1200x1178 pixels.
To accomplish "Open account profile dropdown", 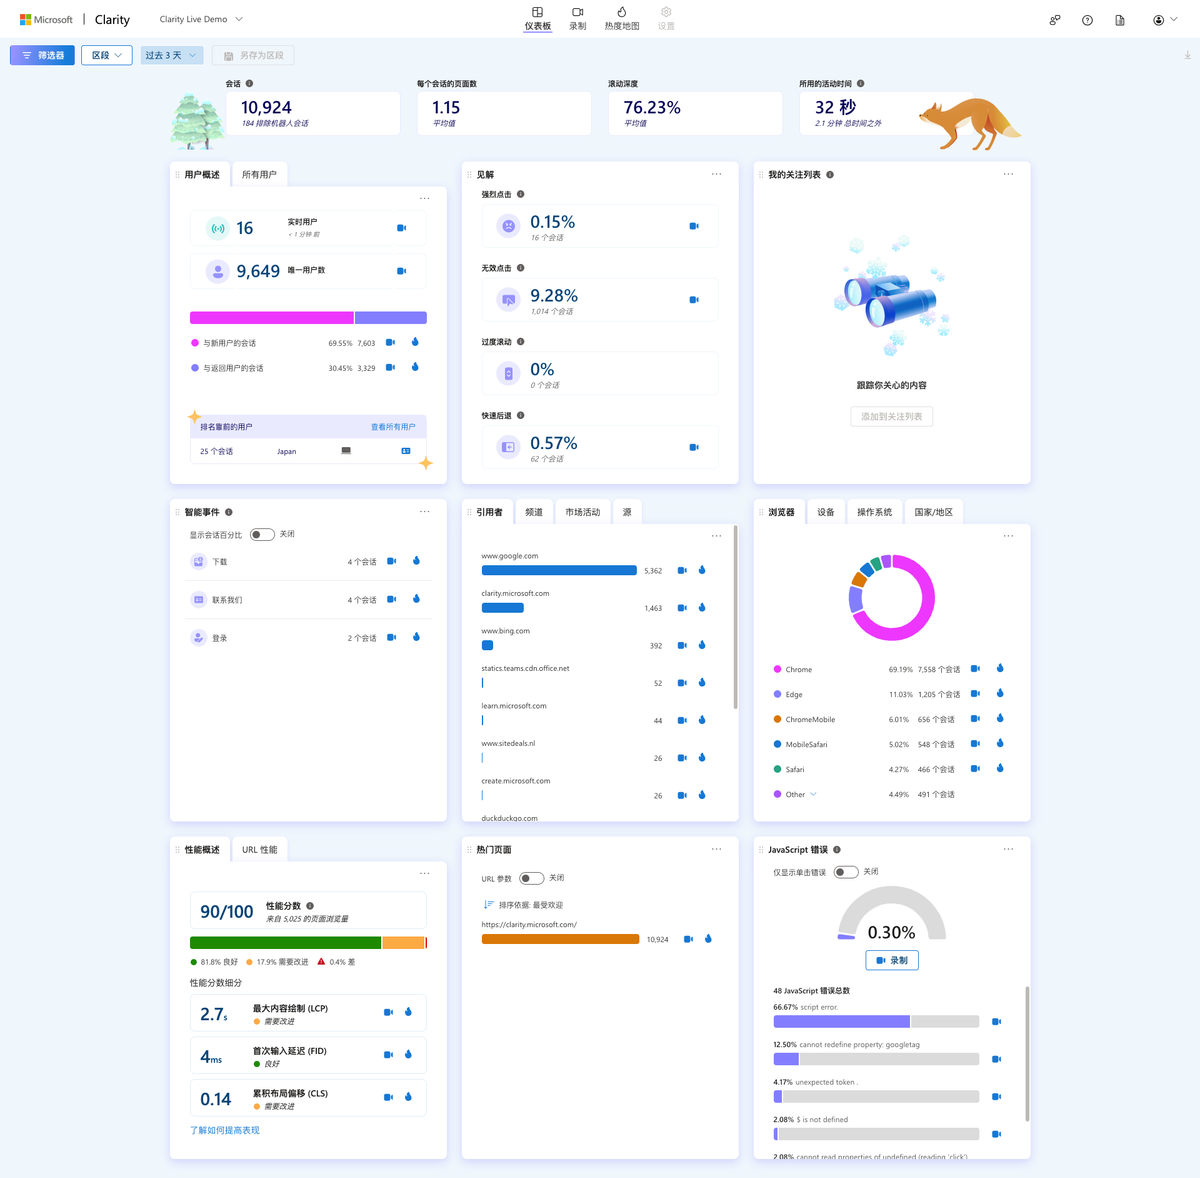I will (x=1165, y=20).
